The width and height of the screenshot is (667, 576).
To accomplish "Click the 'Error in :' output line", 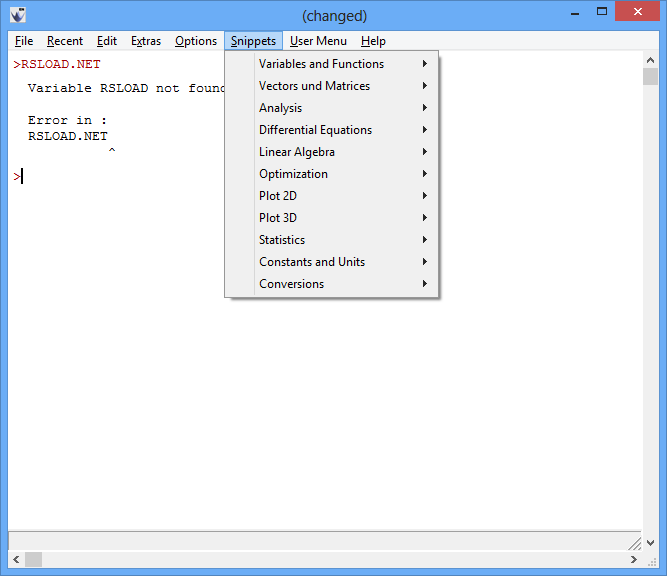I will coord(67,120).
